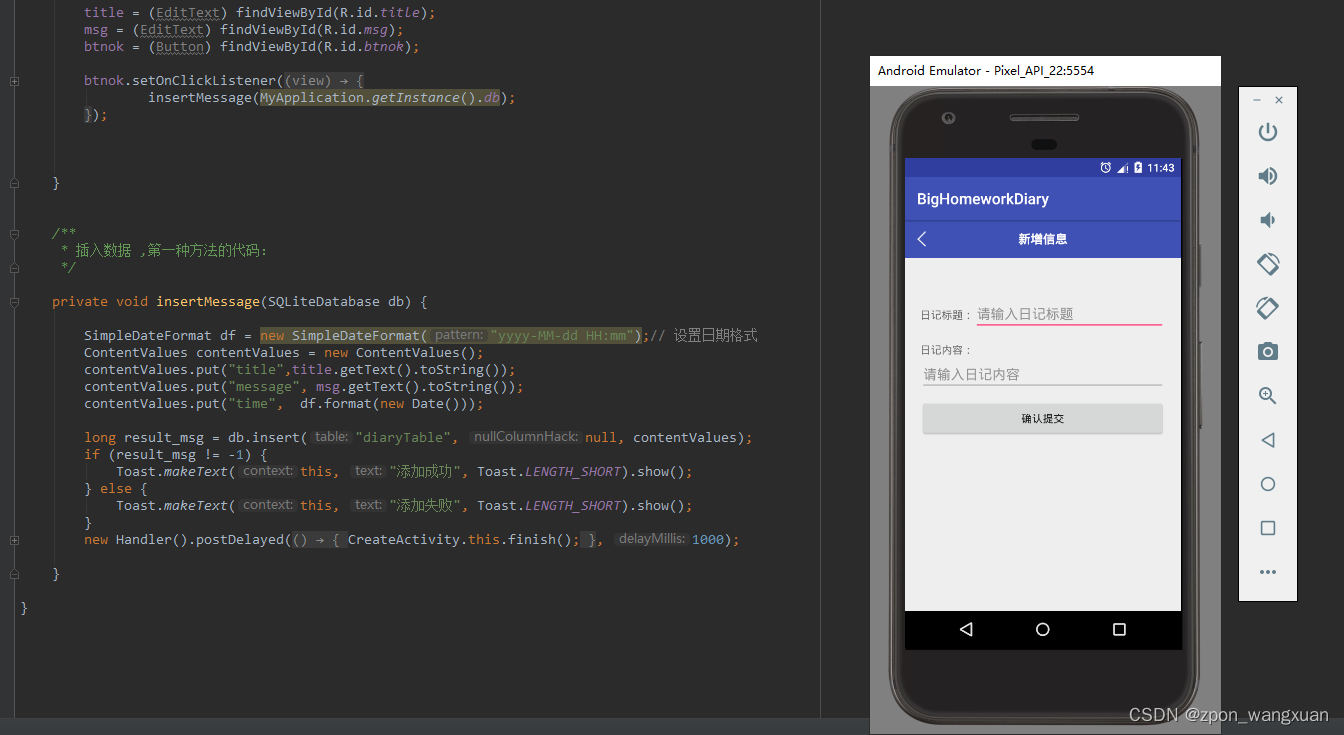This screenshot has width=1344, height=735.
Task: Open extended controls via the ellipsis icon
Action: click(x=1267, y=571)
